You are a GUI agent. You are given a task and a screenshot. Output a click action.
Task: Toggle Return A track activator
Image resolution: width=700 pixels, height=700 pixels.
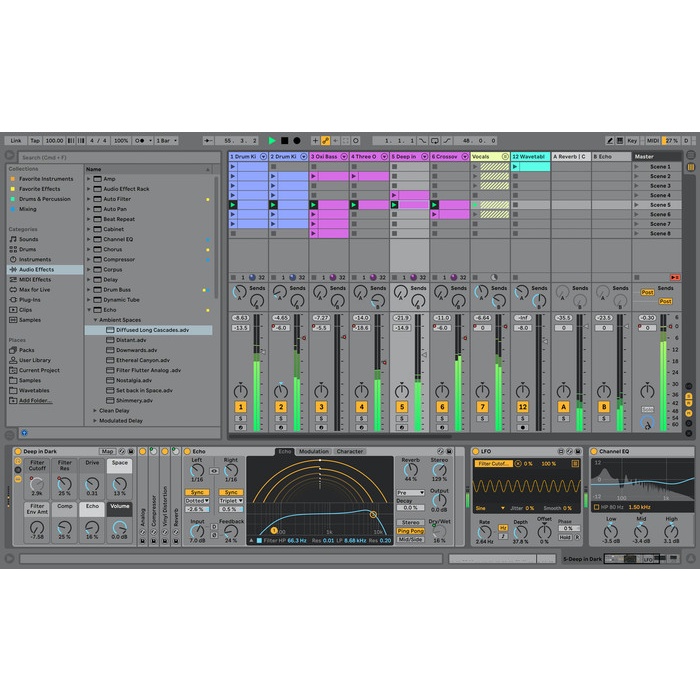[563, 407]
